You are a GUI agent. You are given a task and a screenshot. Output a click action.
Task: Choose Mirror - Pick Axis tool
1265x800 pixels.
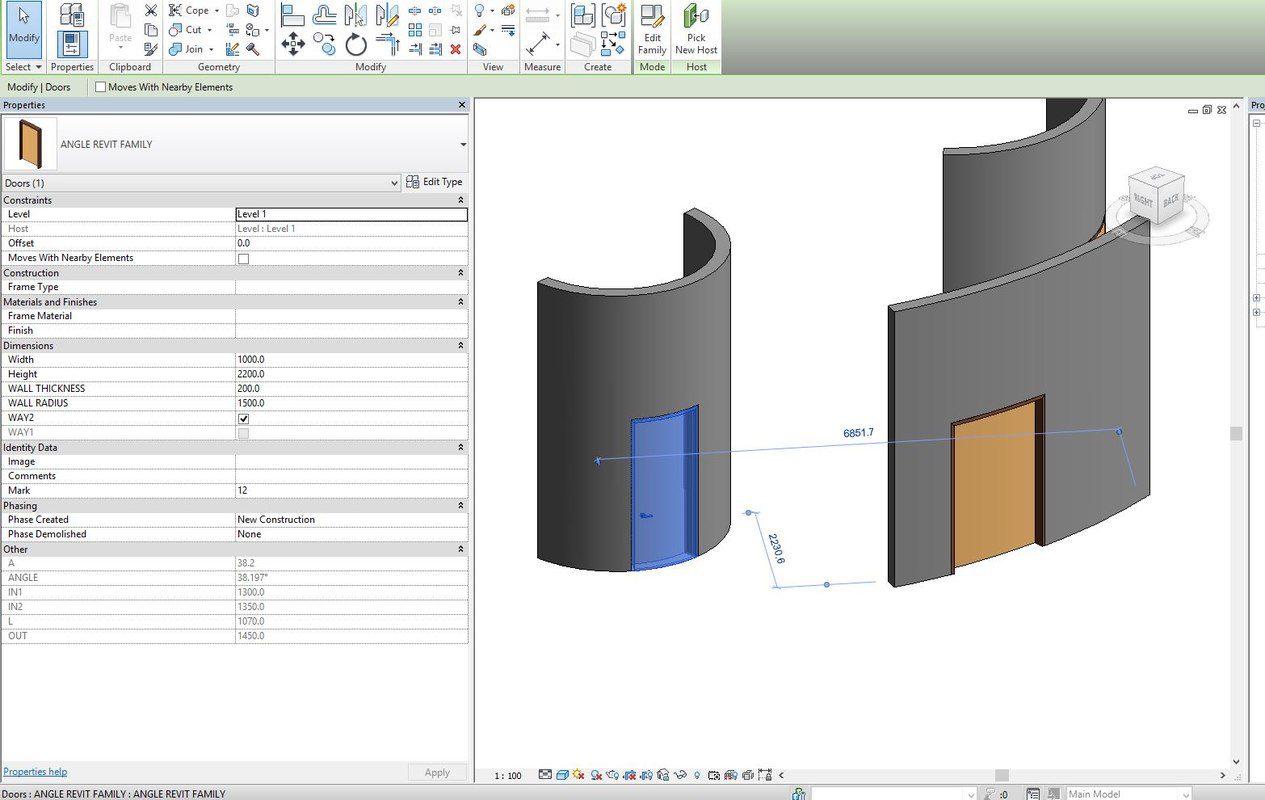(x=355, y=14)
